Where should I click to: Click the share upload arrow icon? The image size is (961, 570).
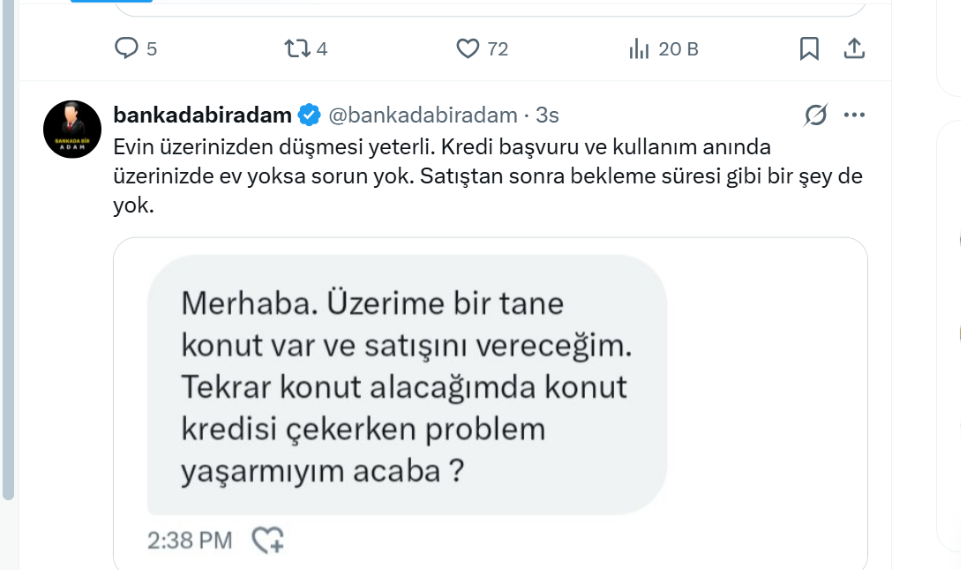[x=854, y=48]
